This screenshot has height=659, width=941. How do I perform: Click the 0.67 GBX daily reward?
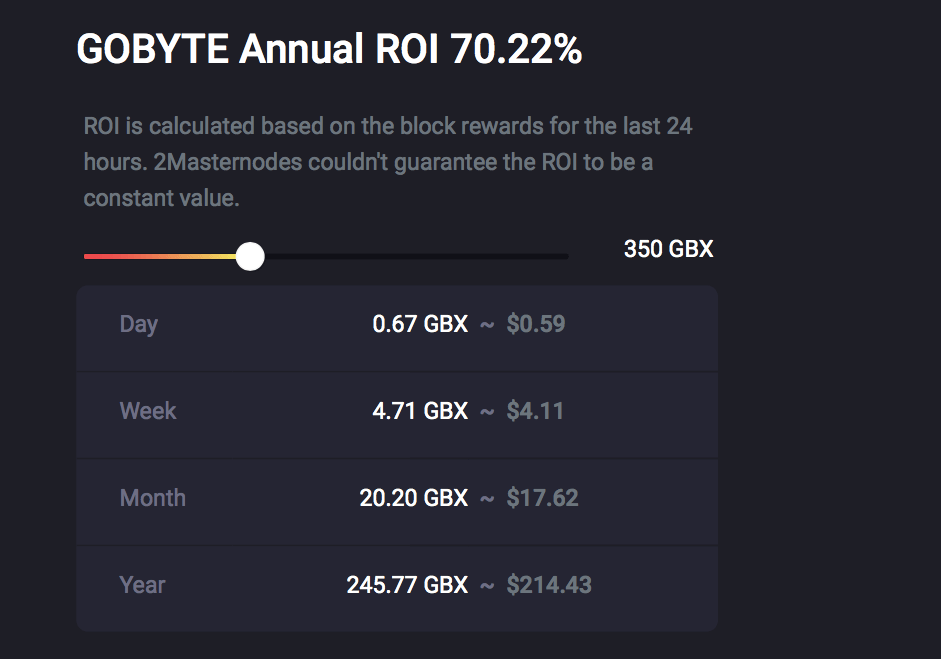click(420, 324)
